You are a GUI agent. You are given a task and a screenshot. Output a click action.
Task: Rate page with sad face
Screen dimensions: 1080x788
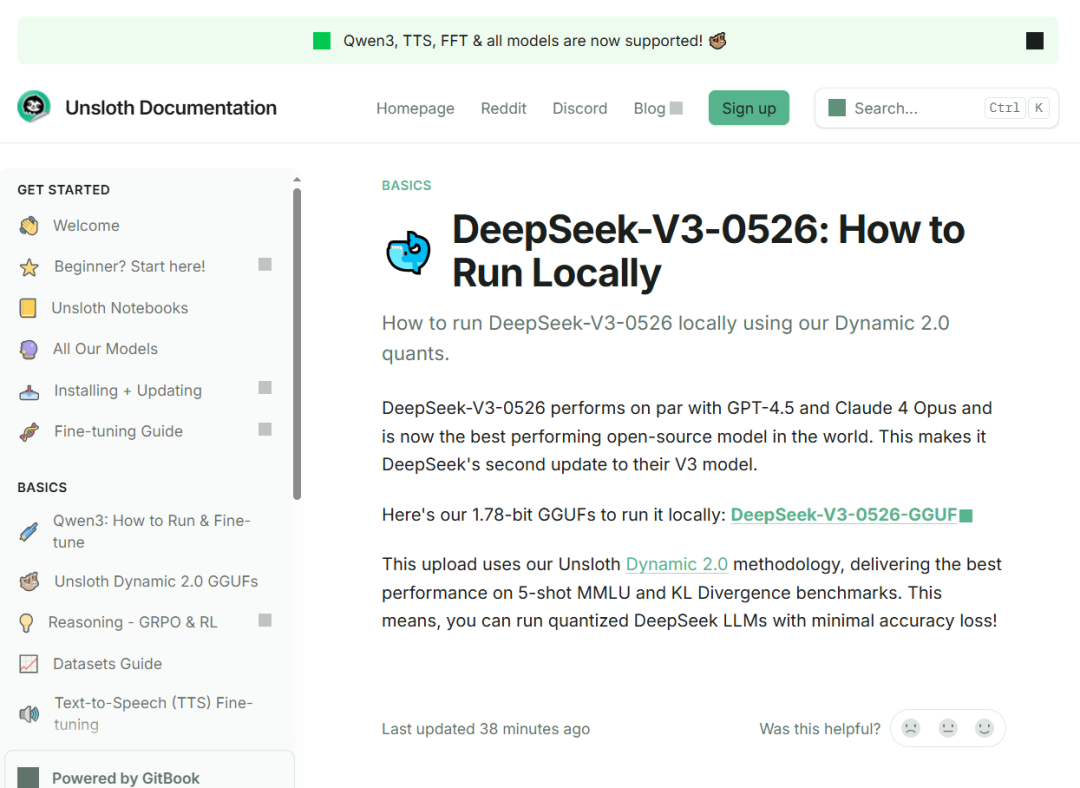(x=911, y=728)
